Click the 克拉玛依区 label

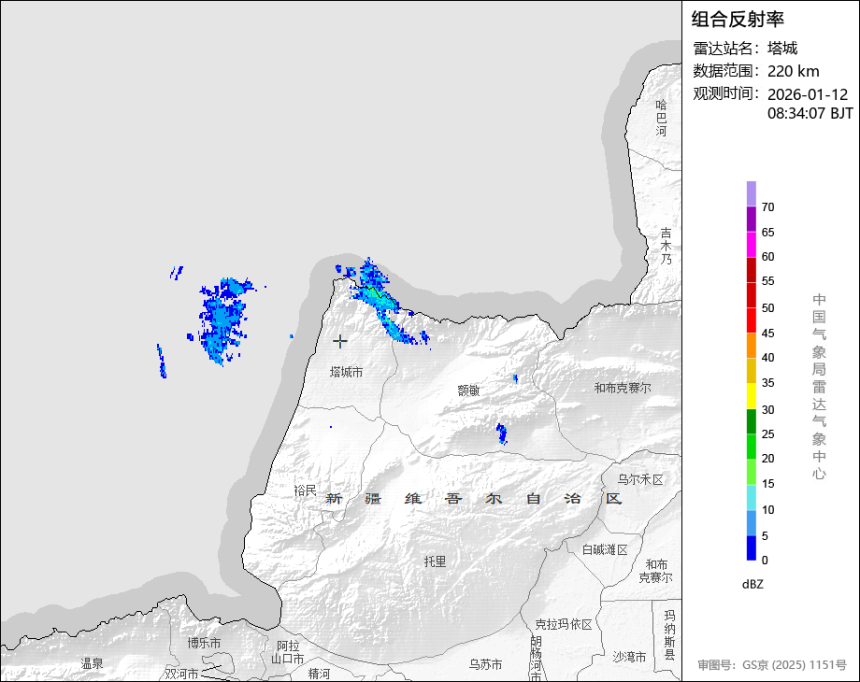click(563, 624)
